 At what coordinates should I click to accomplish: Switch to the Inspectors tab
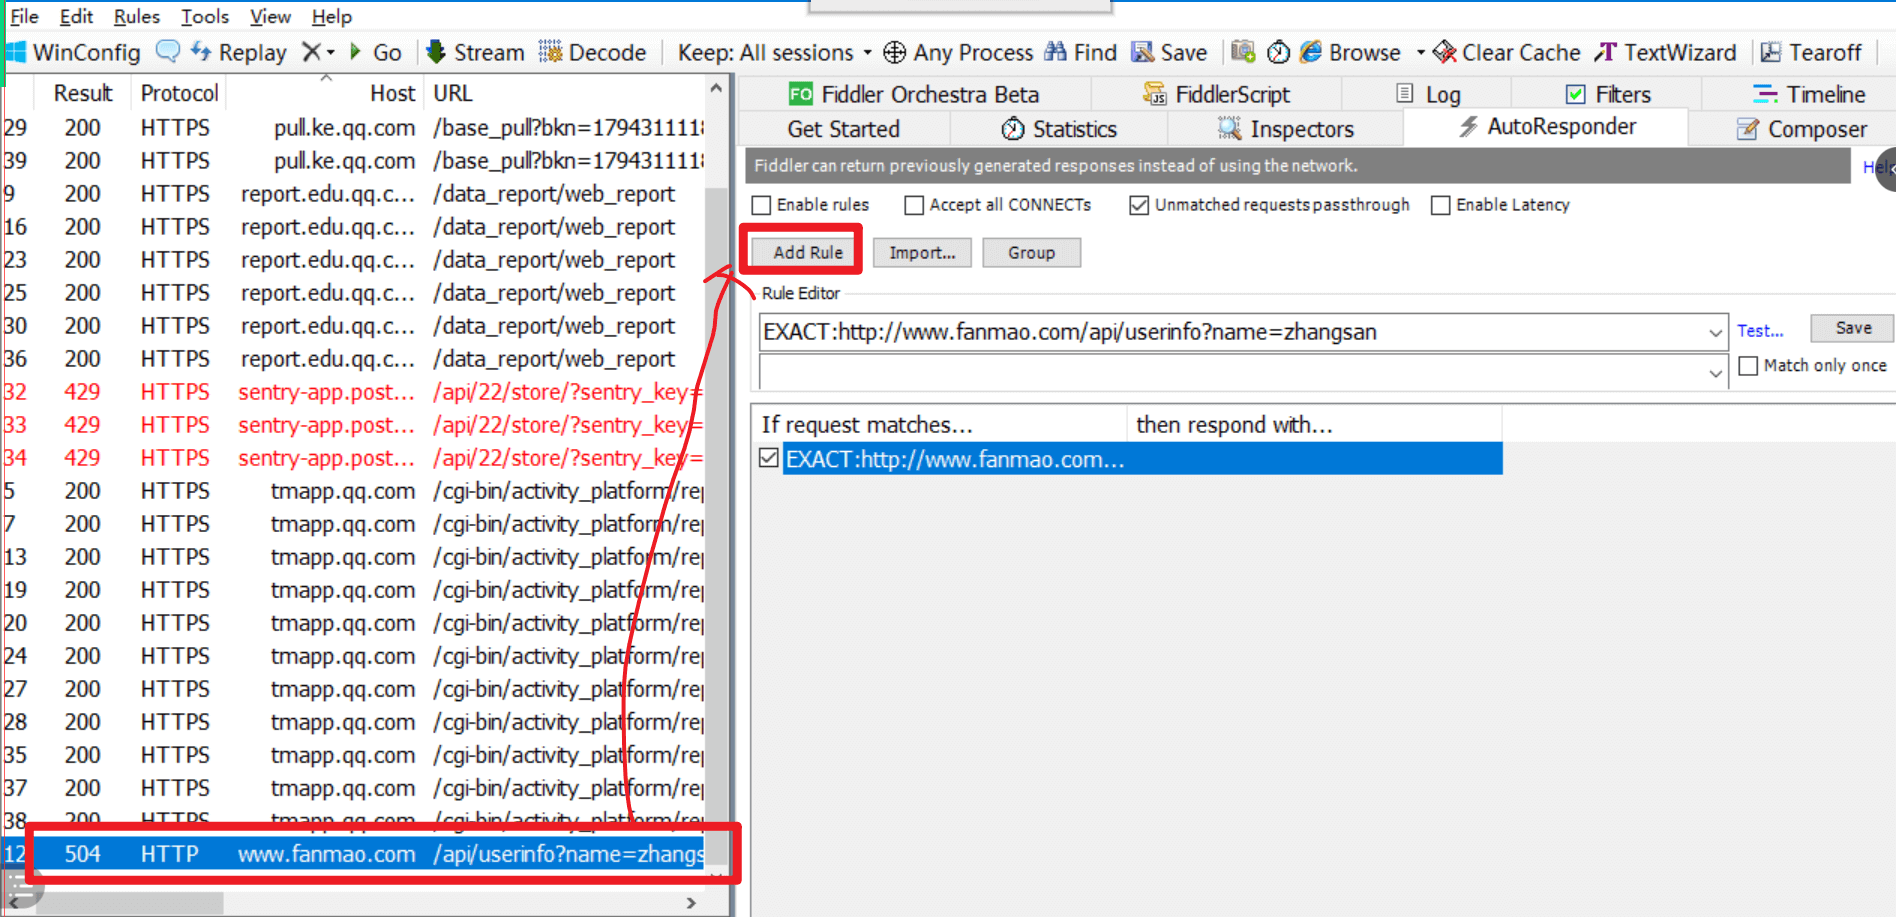pos(1286,129)
